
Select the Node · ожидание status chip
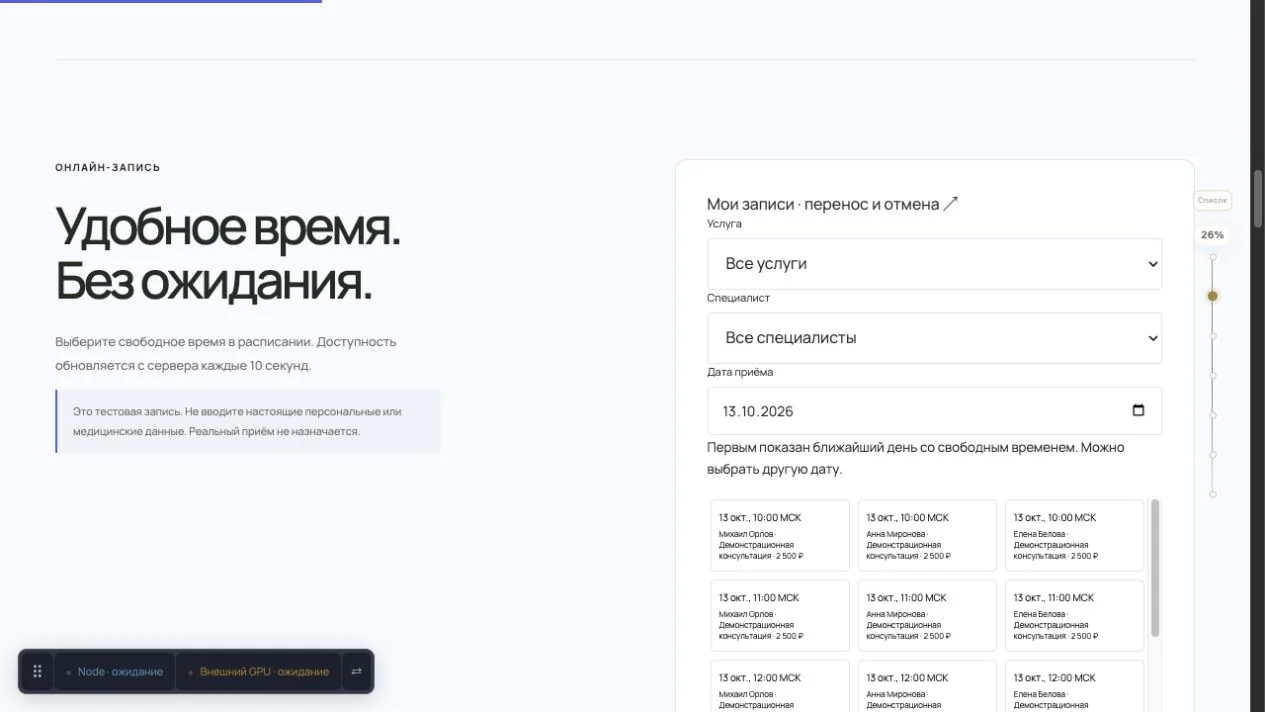click(114, 672)
